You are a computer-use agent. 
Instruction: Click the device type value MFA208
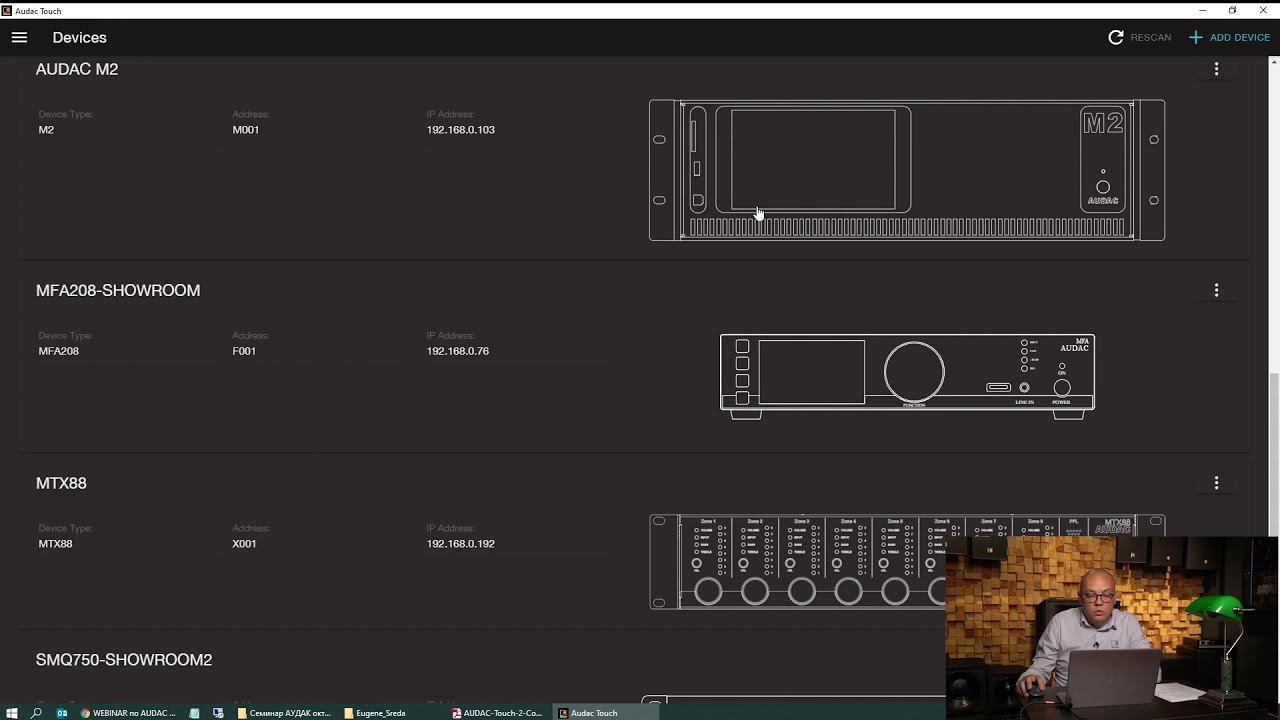[59, 351]
